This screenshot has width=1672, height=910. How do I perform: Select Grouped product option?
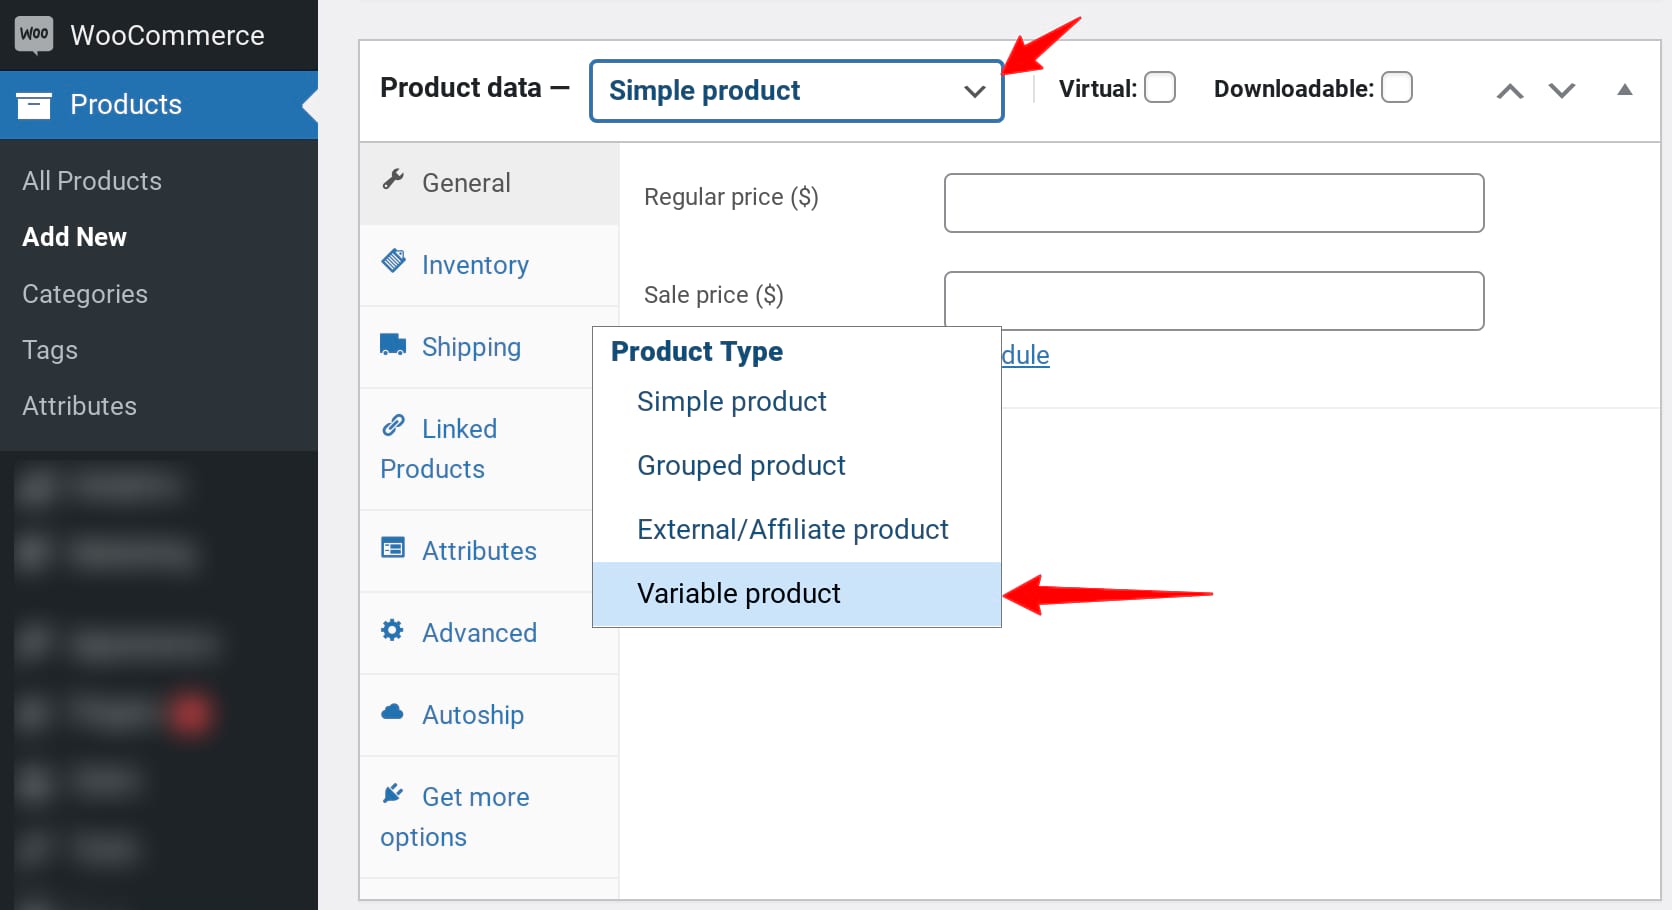coord(741,466)
